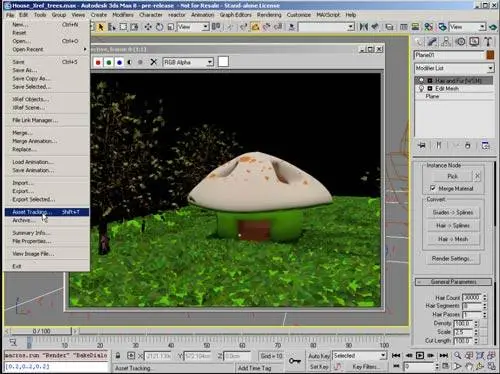Screen dimensions: 500x374
Task: Toggle blue channel in render window
Action: [119, 62]
